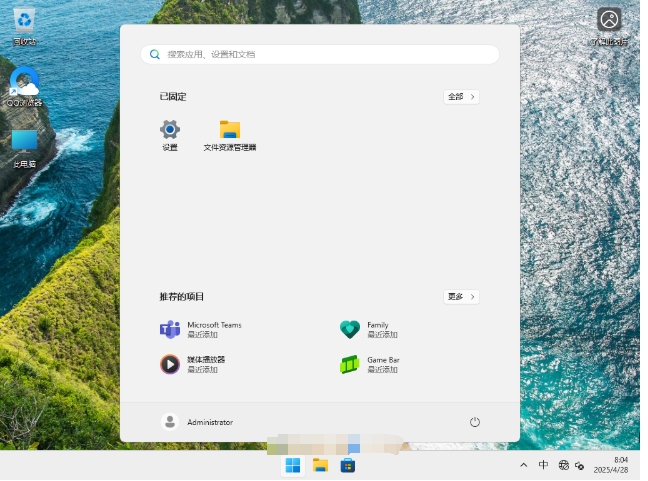Expand all apps with 全部 button

pos(461,97)
